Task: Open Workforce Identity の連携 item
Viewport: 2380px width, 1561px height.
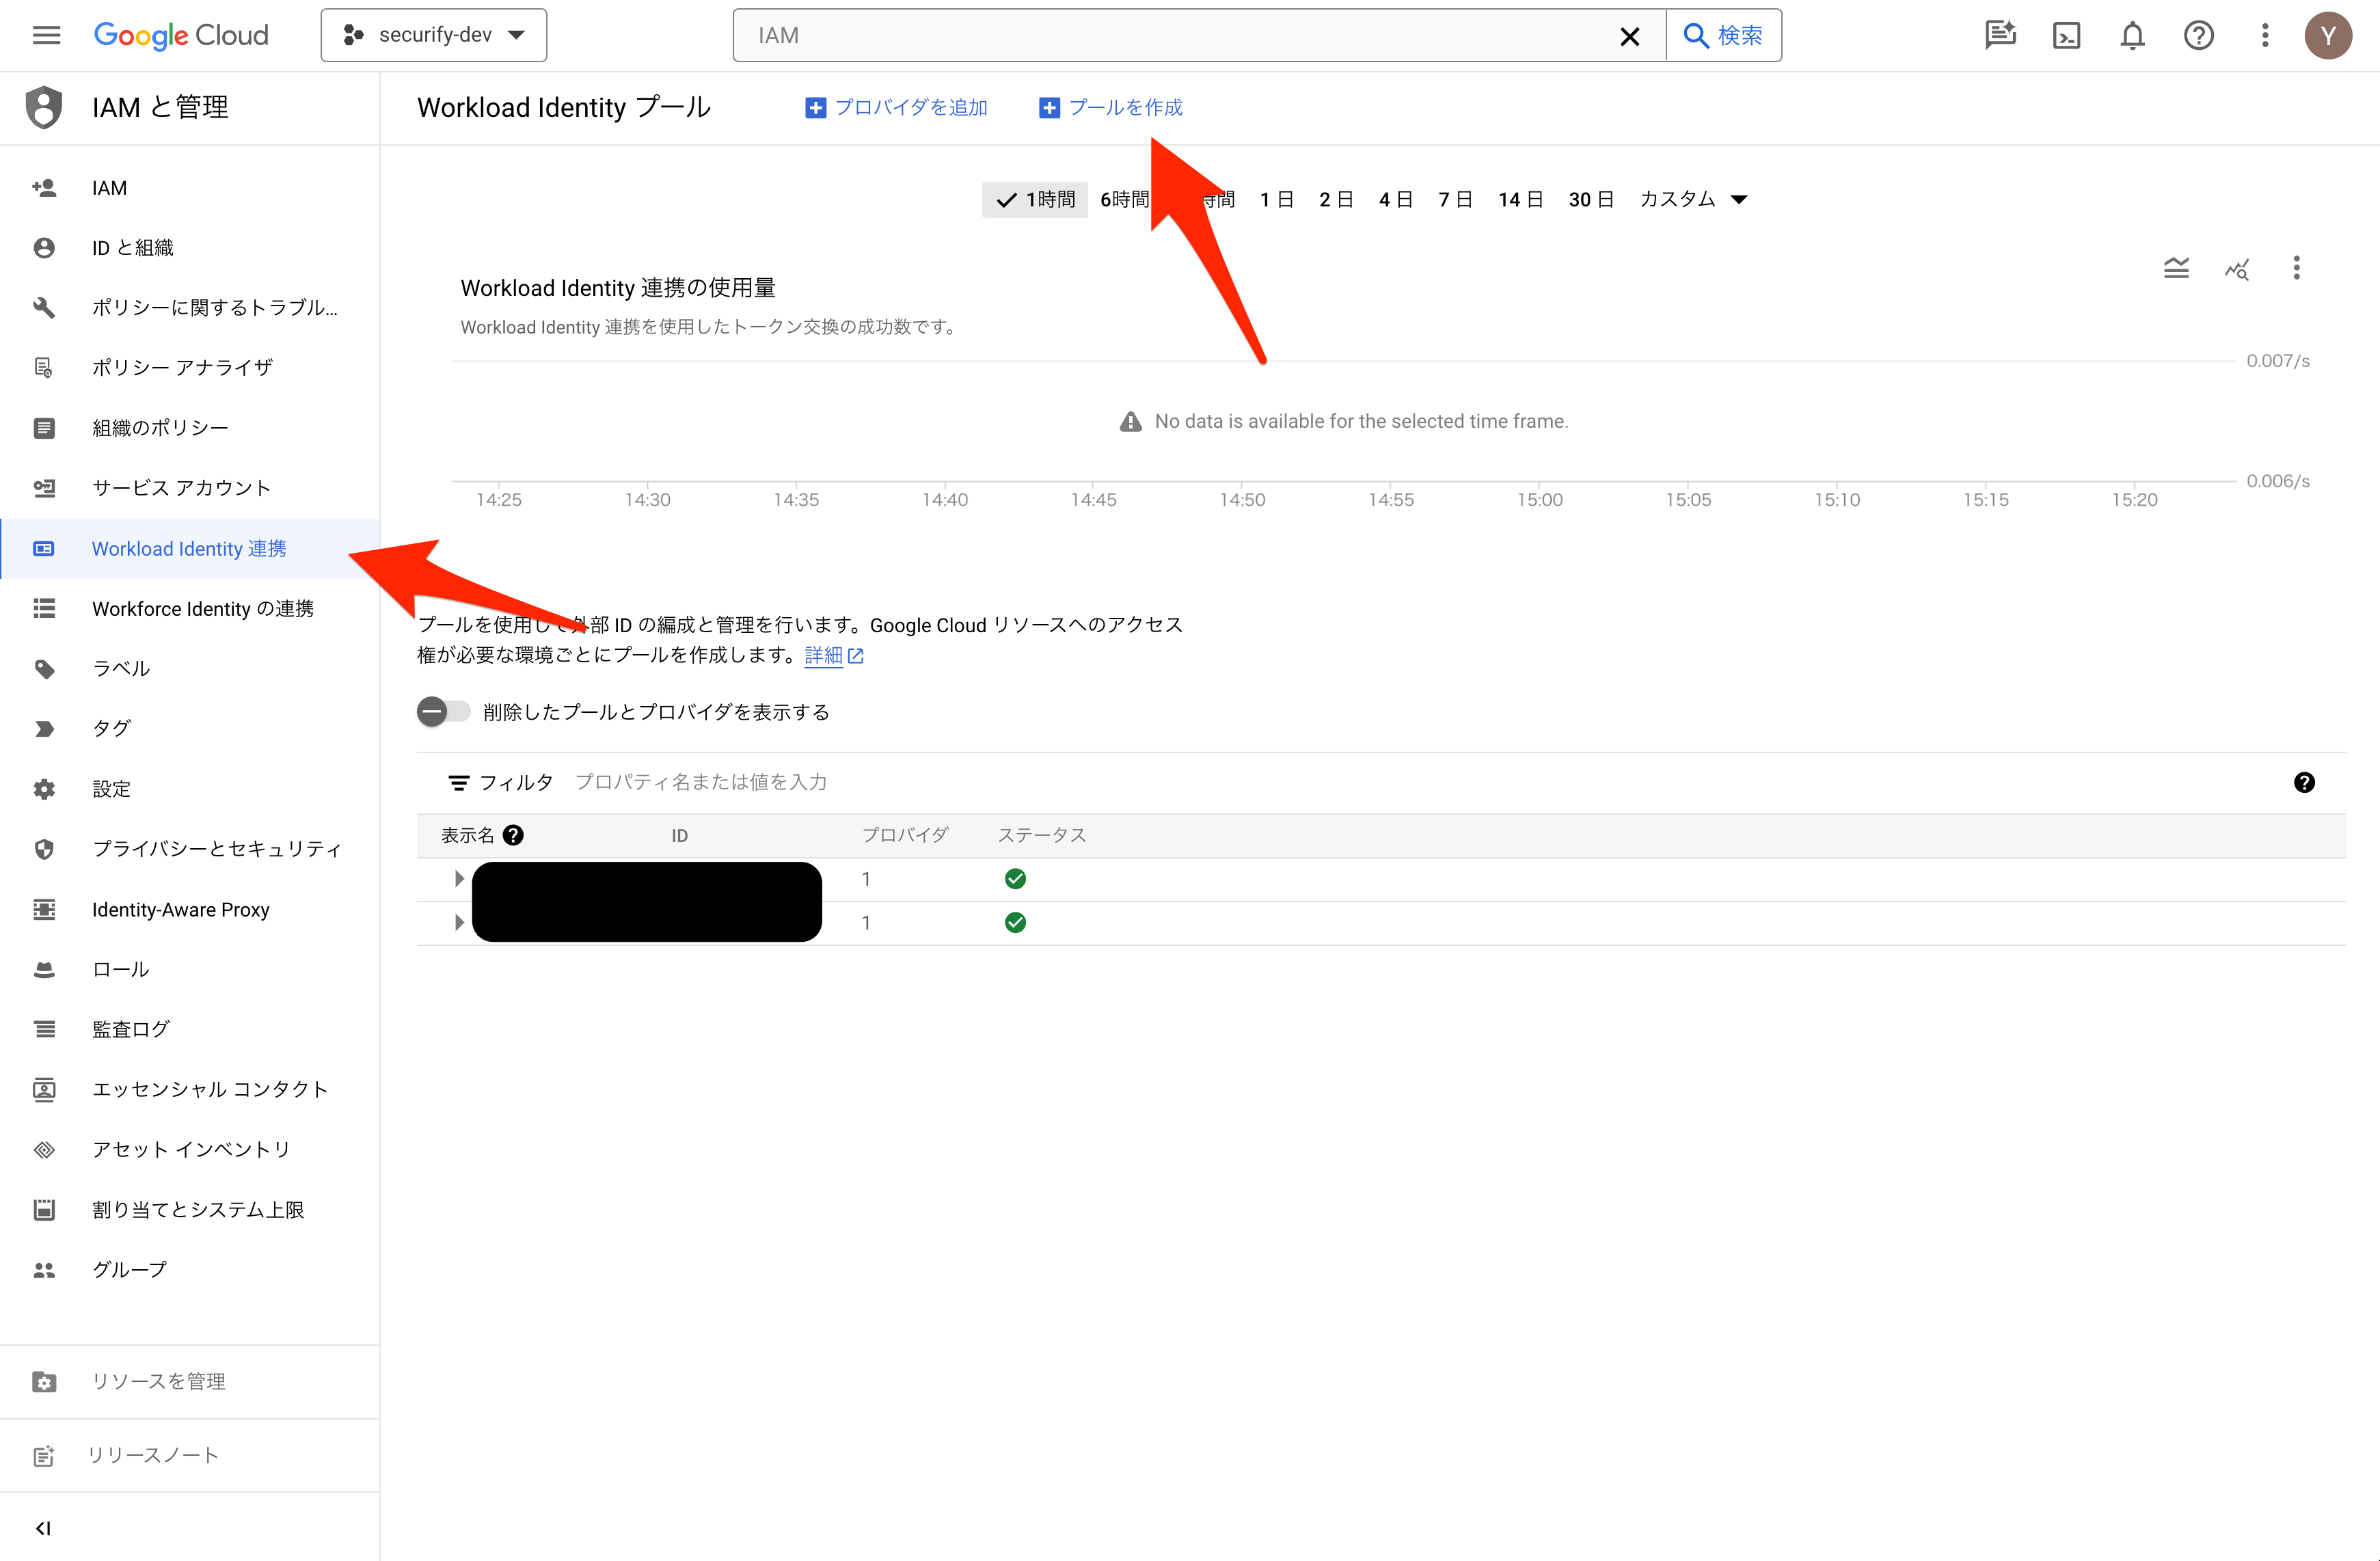Action: pyautogui.click(x=190, y=609)
